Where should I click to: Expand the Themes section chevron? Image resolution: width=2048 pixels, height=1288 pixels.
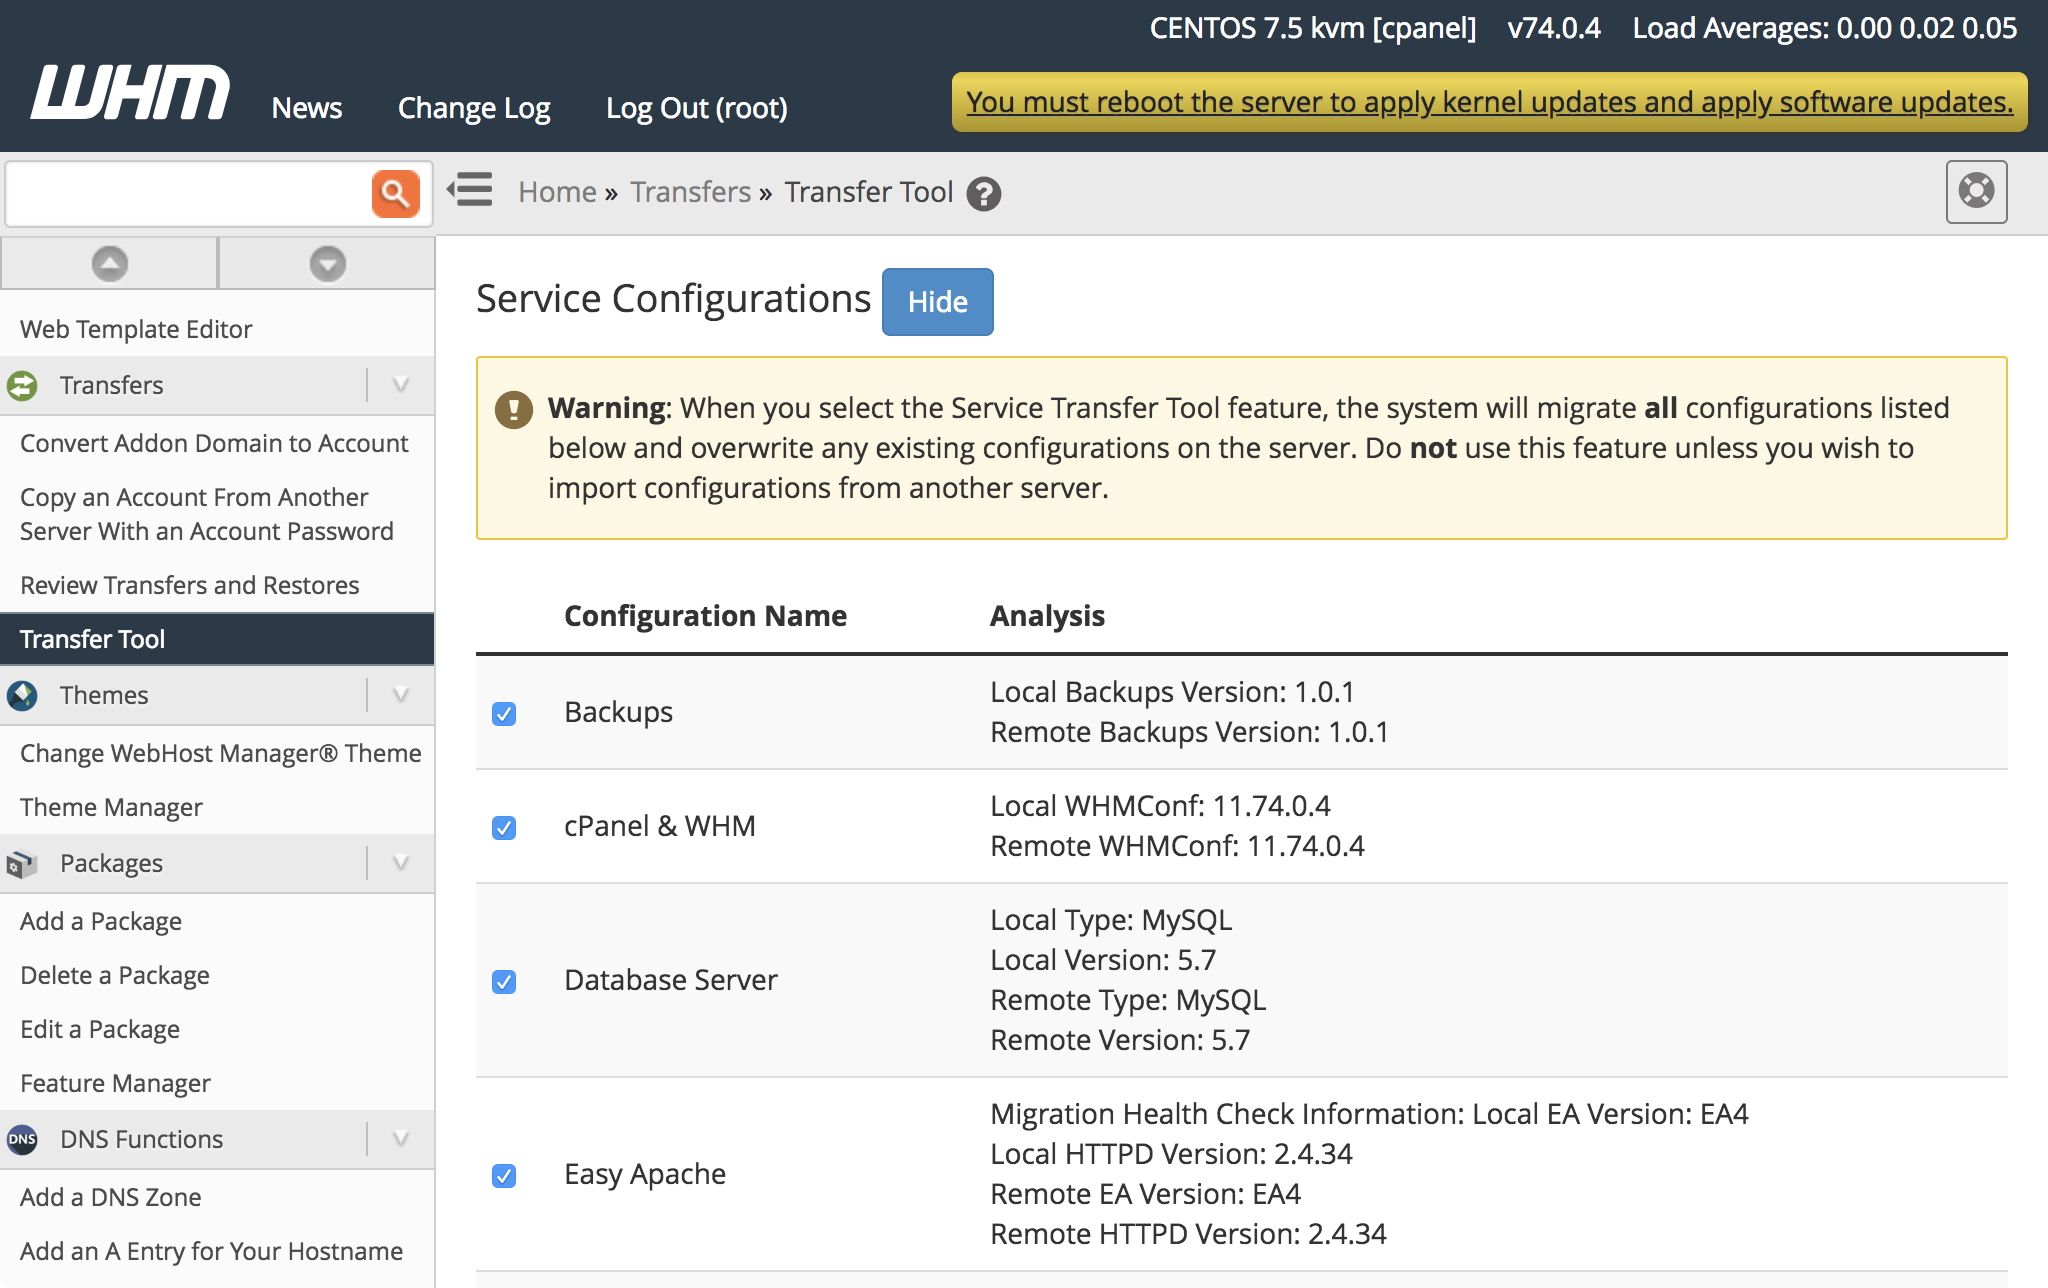[401, 694]
